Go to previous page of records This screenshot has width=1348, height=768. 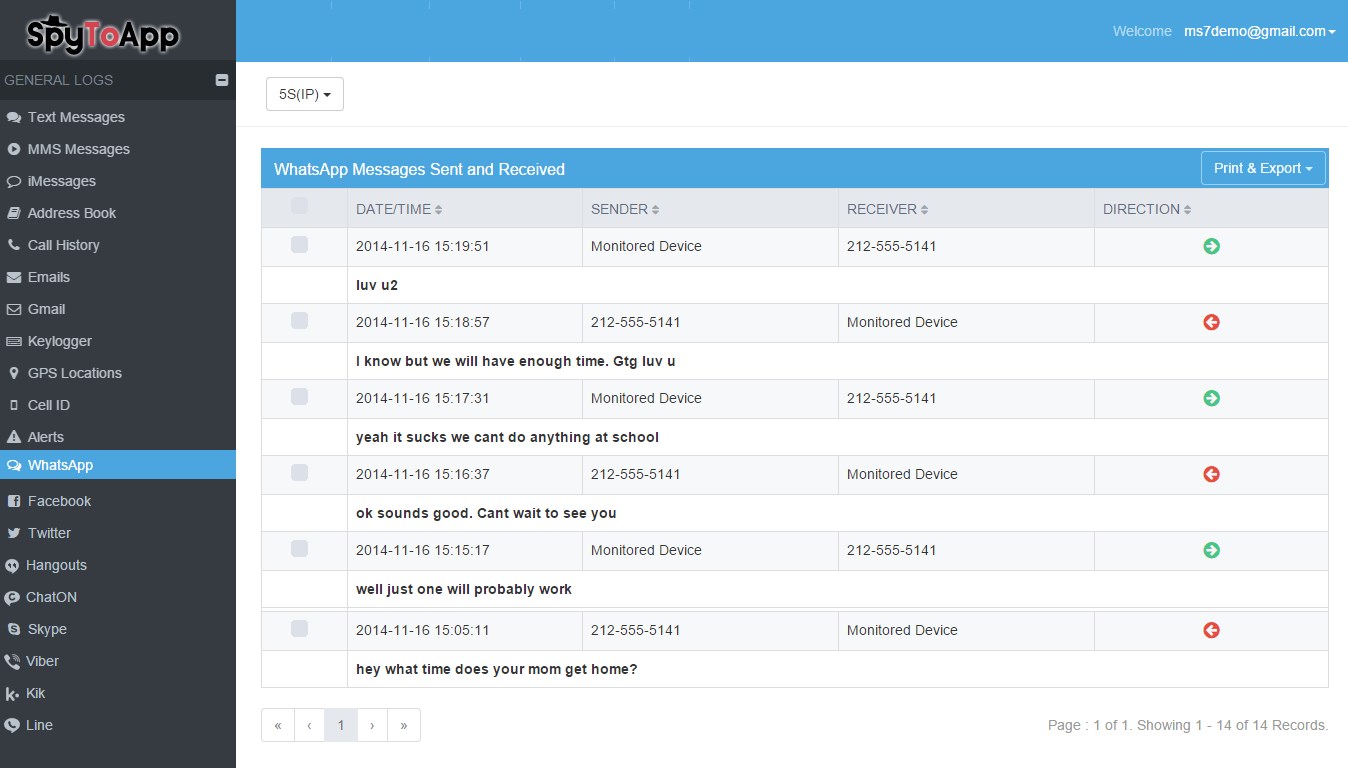tap(309, 725)
